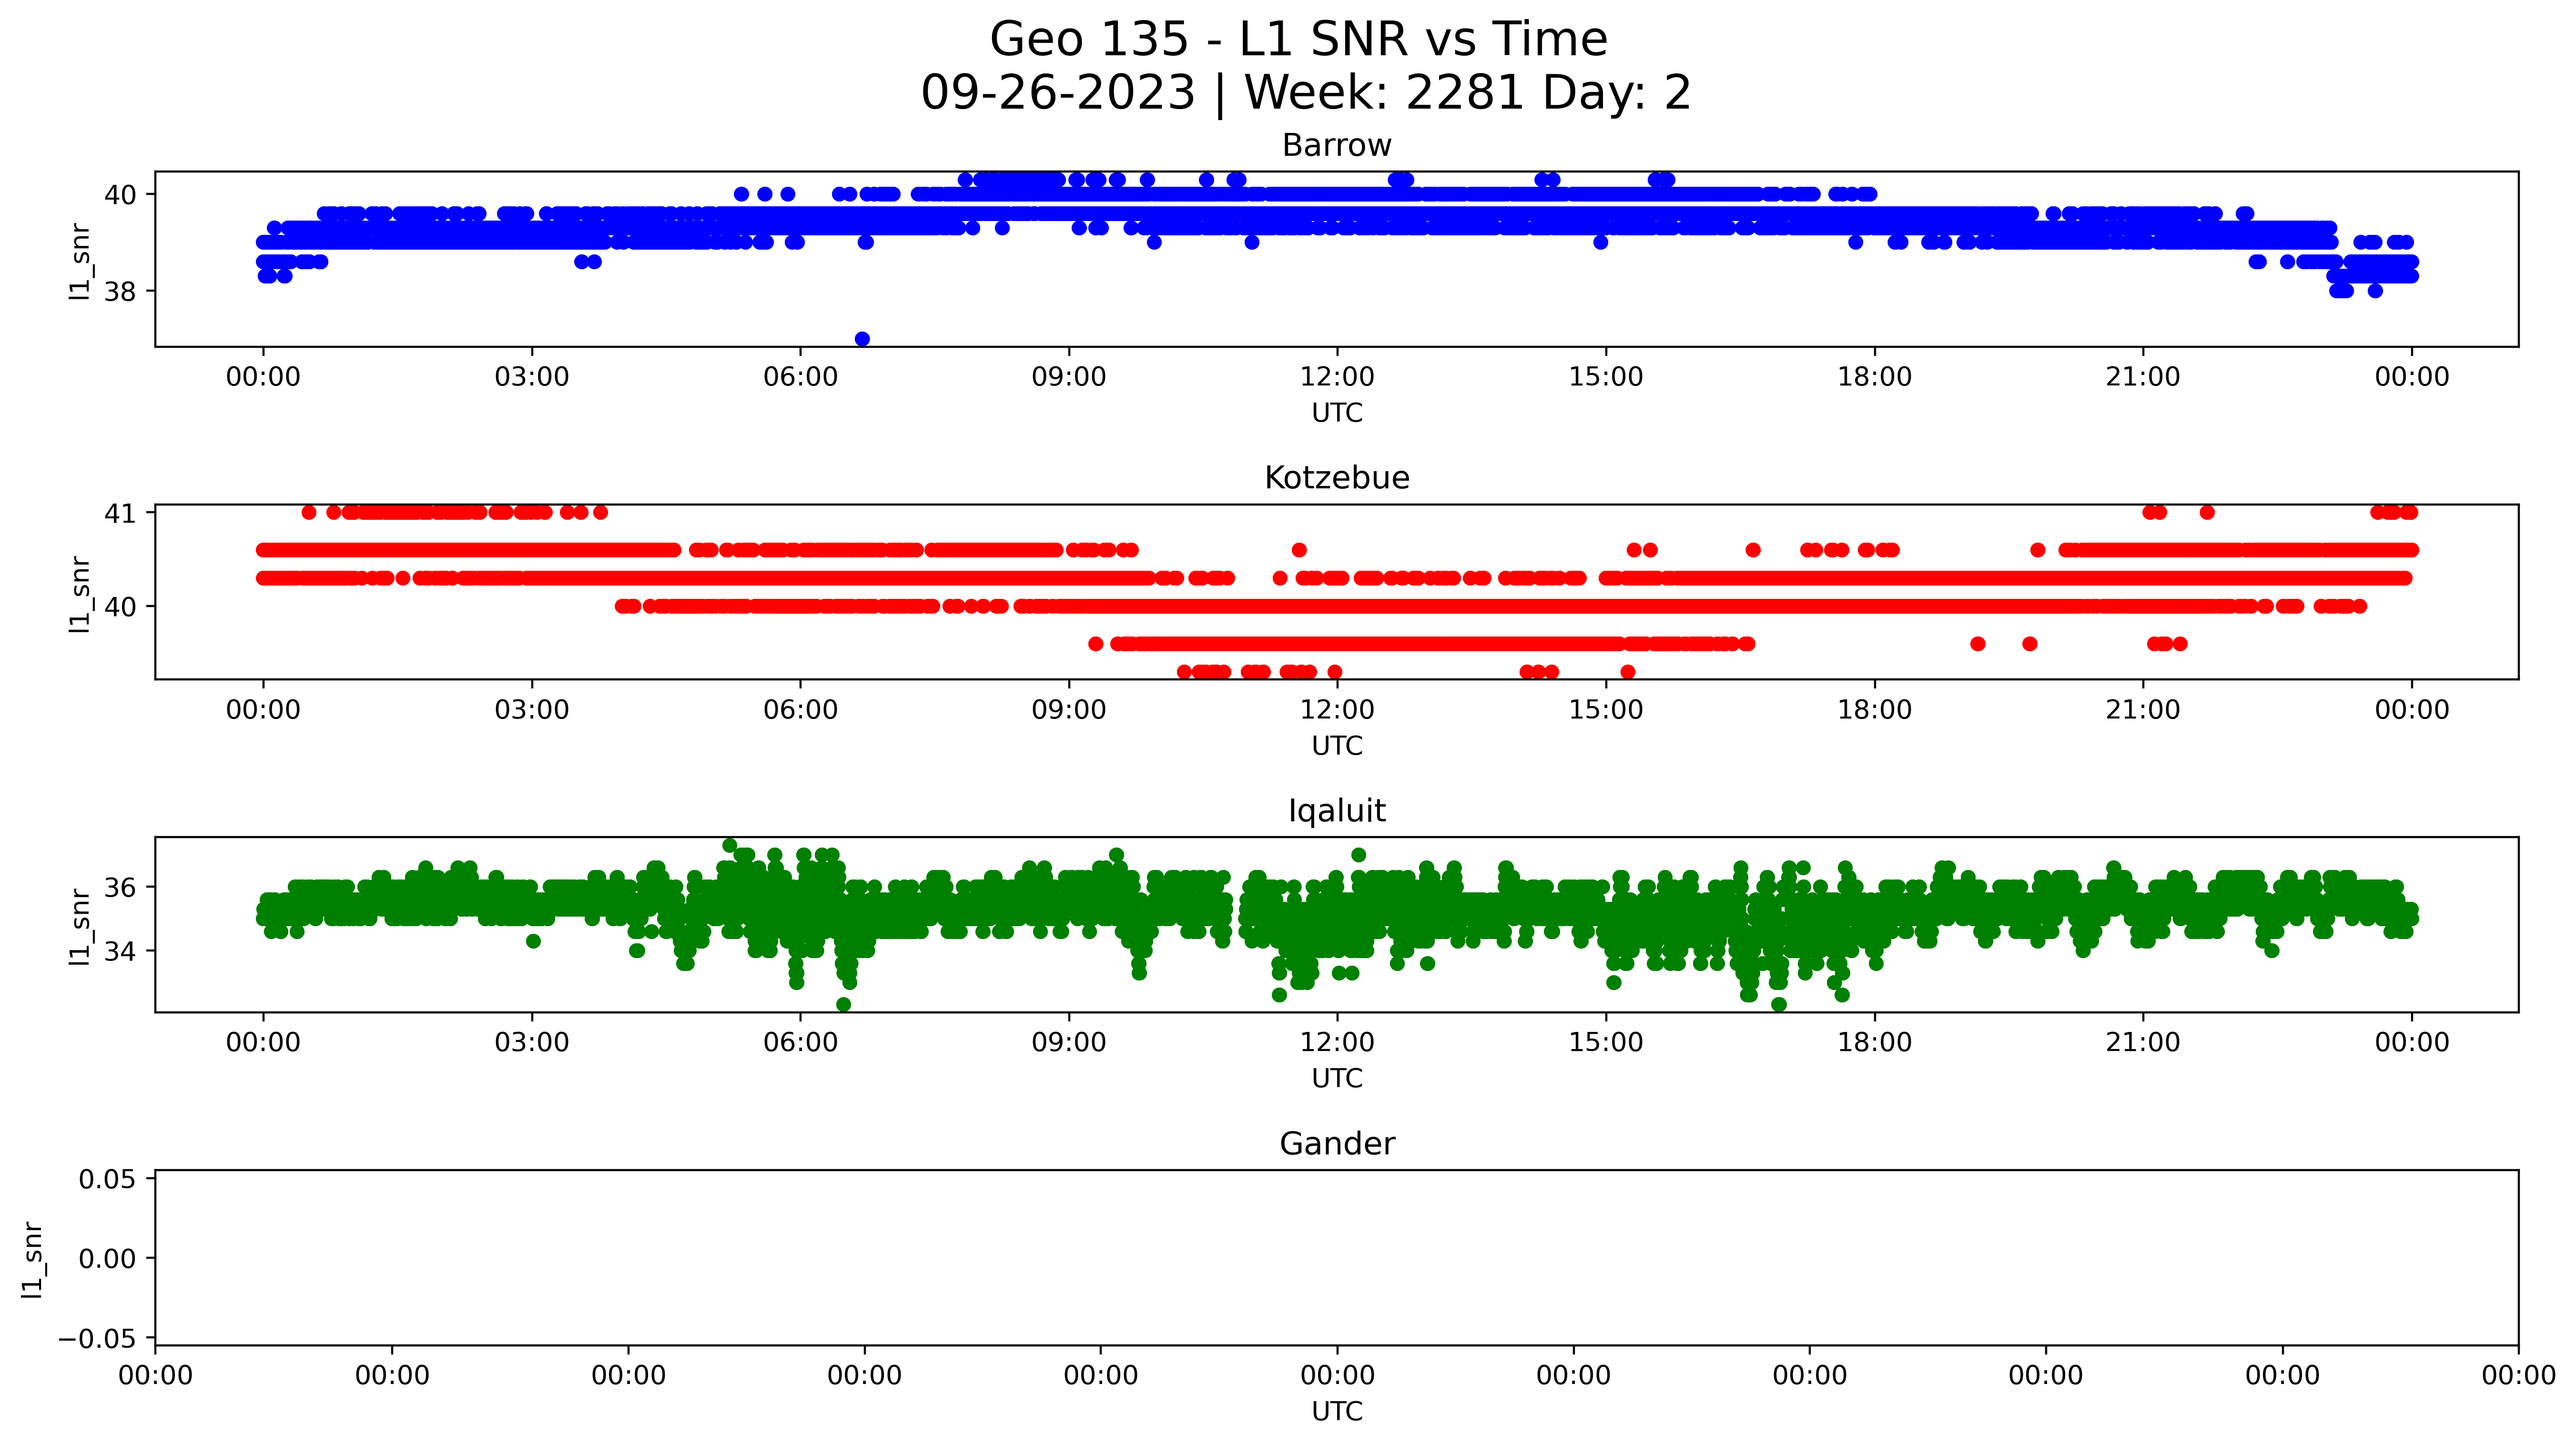Click the '15:00' x-tick under Iqaluit
The image size is (2576, 1445).
click(x=1606, y=1043)
